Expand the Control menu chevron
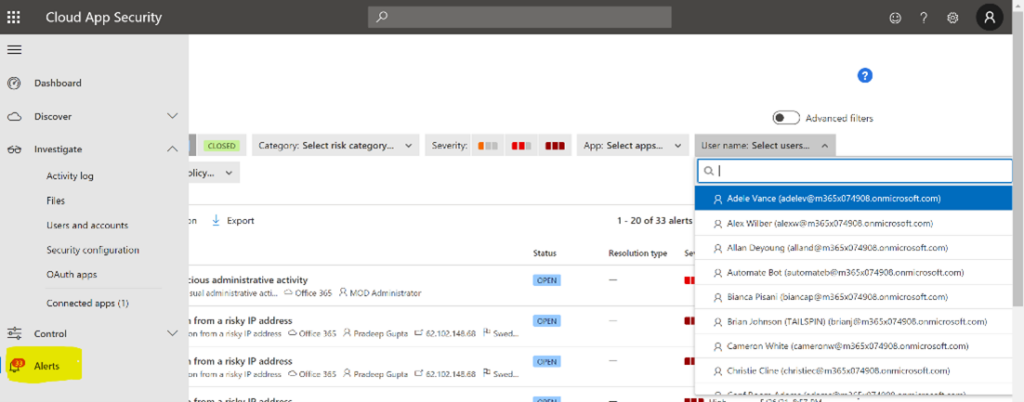The width and height of the screenshot is (1024, 402). (x=172, y=333)
